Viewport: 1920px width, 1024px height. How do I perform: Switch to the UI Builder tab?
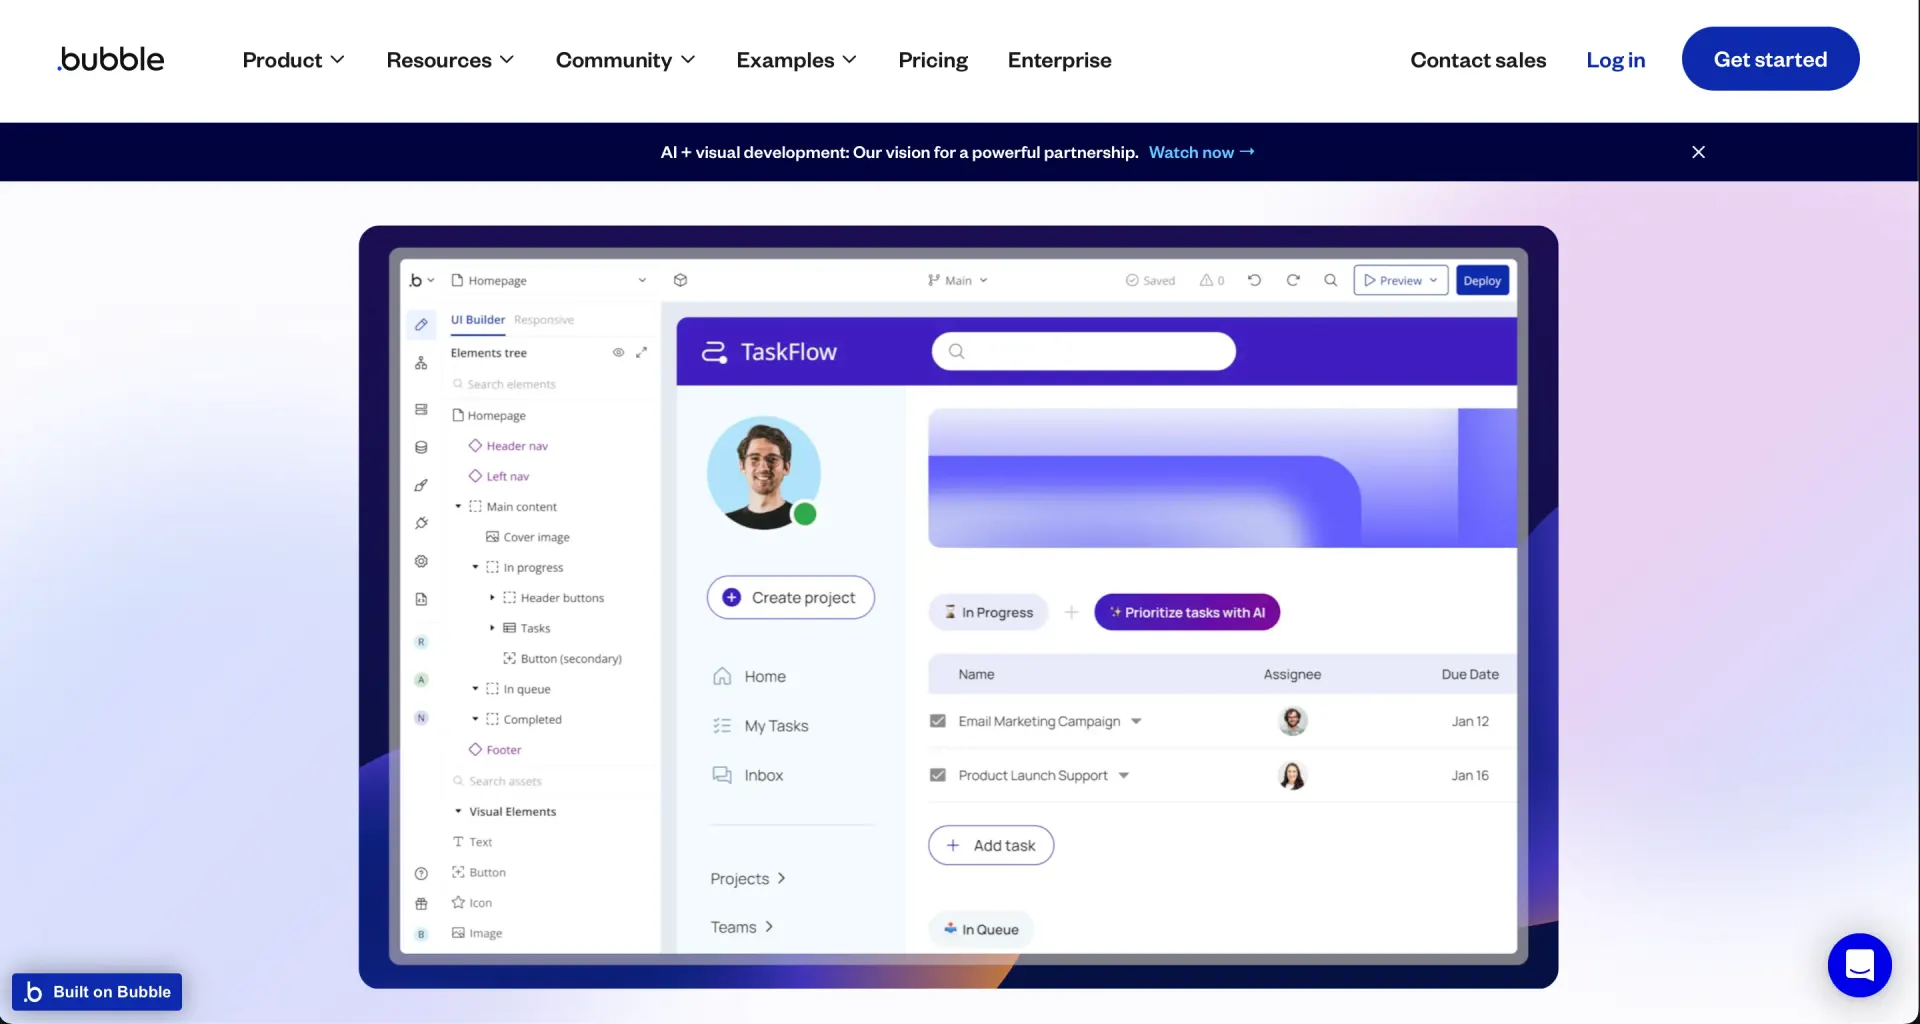tap(477, 320)
